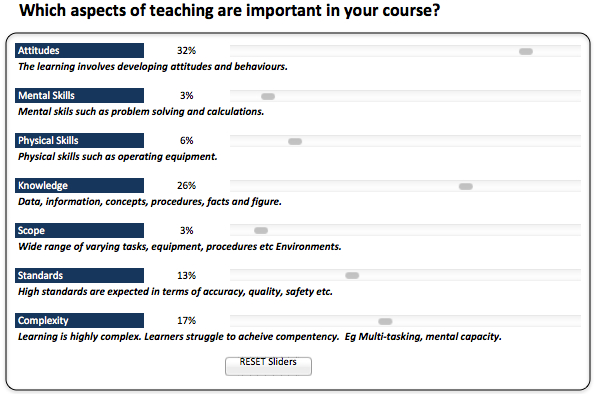Click the Attitudes slider handle
This screenshot has height=394, width=594.
pyautogui.click(x=526, y=52)
